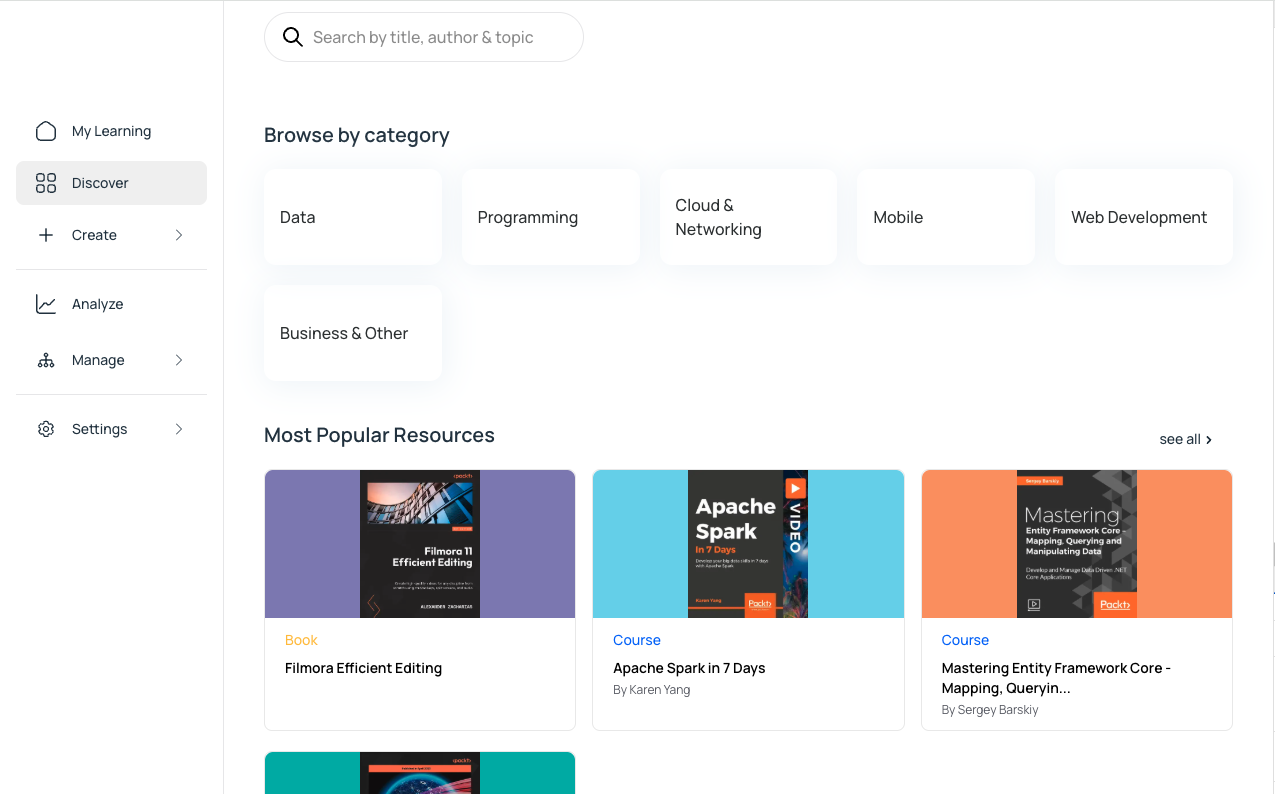Open the Settings menu item
The image size is (1275, 794).
111,429
